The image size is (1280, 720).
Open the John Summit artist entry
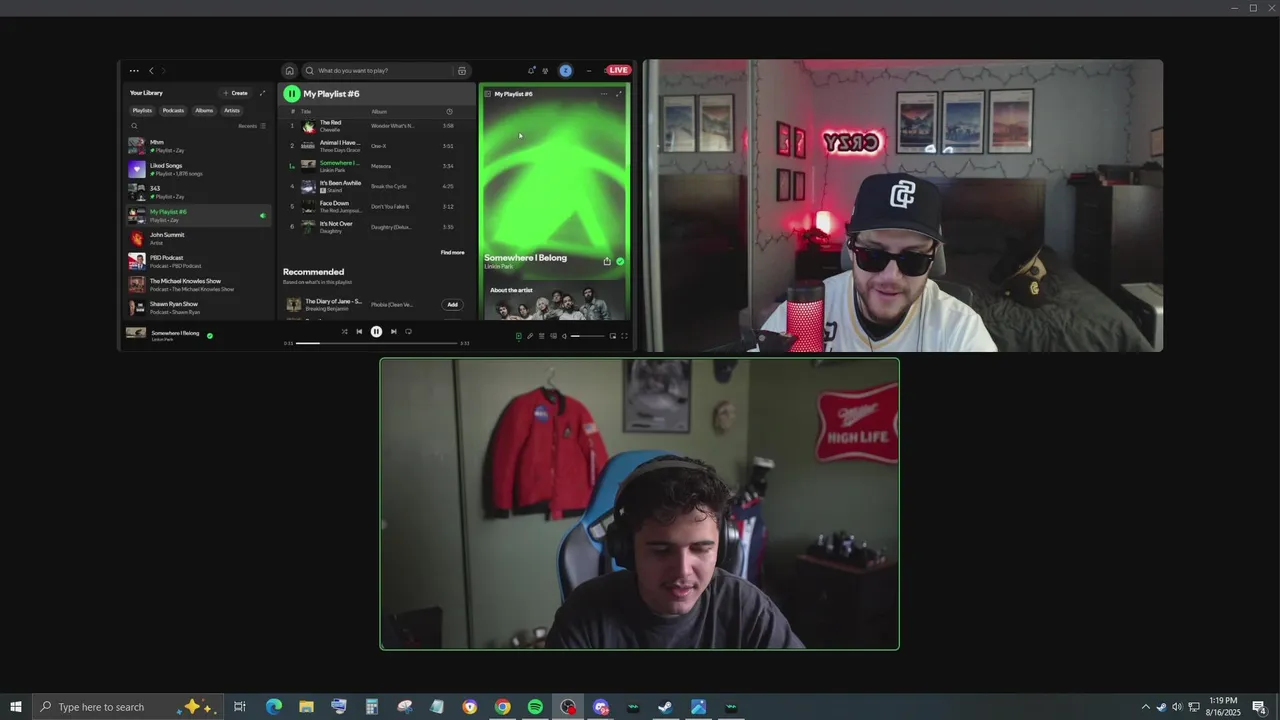pos(199,238)
